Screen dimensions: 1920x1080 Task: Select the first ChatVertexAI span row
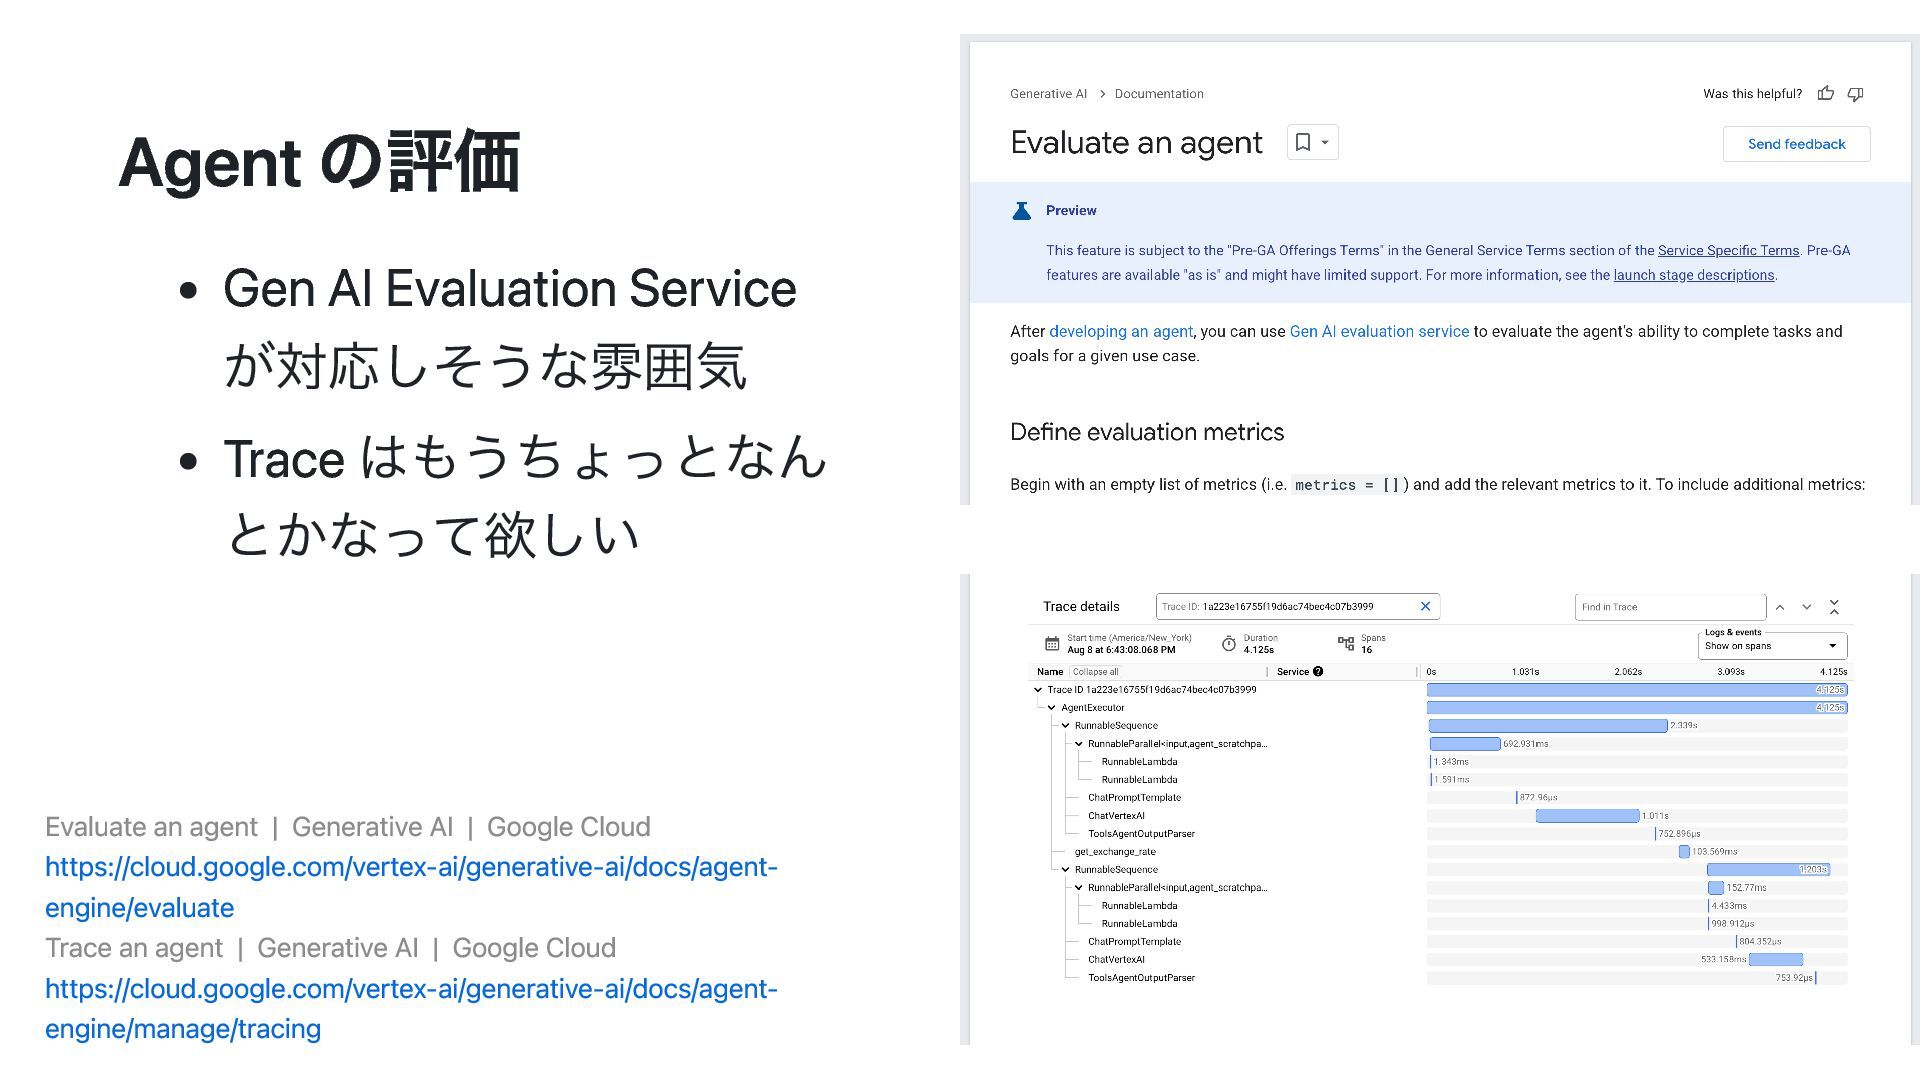pyautogui.click(x=1116, y=816)
